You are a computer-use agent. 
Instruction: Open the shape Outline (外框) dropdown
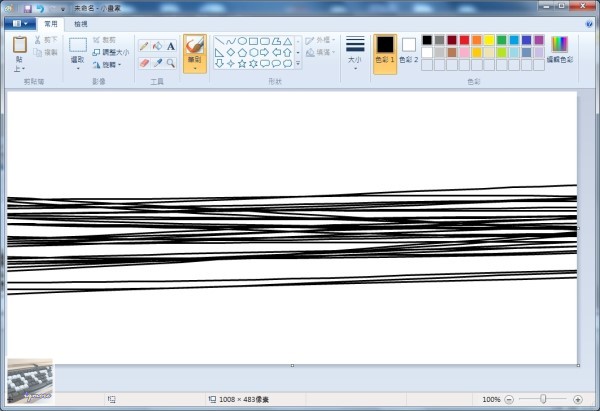pyautogui.click(x=320, y=40)
